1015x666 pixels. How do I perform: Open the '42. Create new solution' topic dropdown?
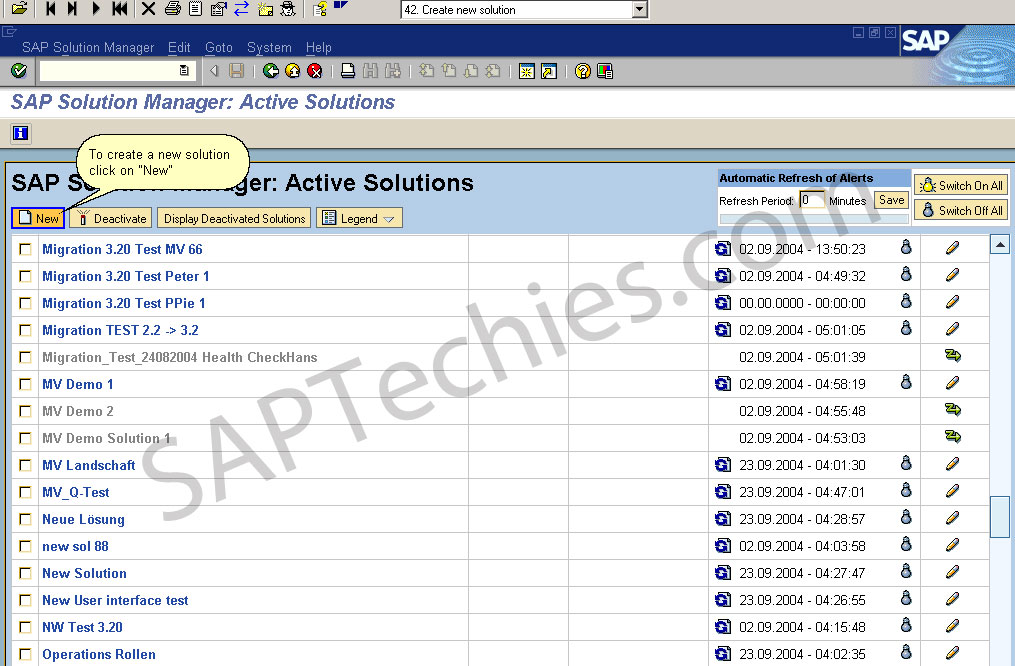[640, 10]
